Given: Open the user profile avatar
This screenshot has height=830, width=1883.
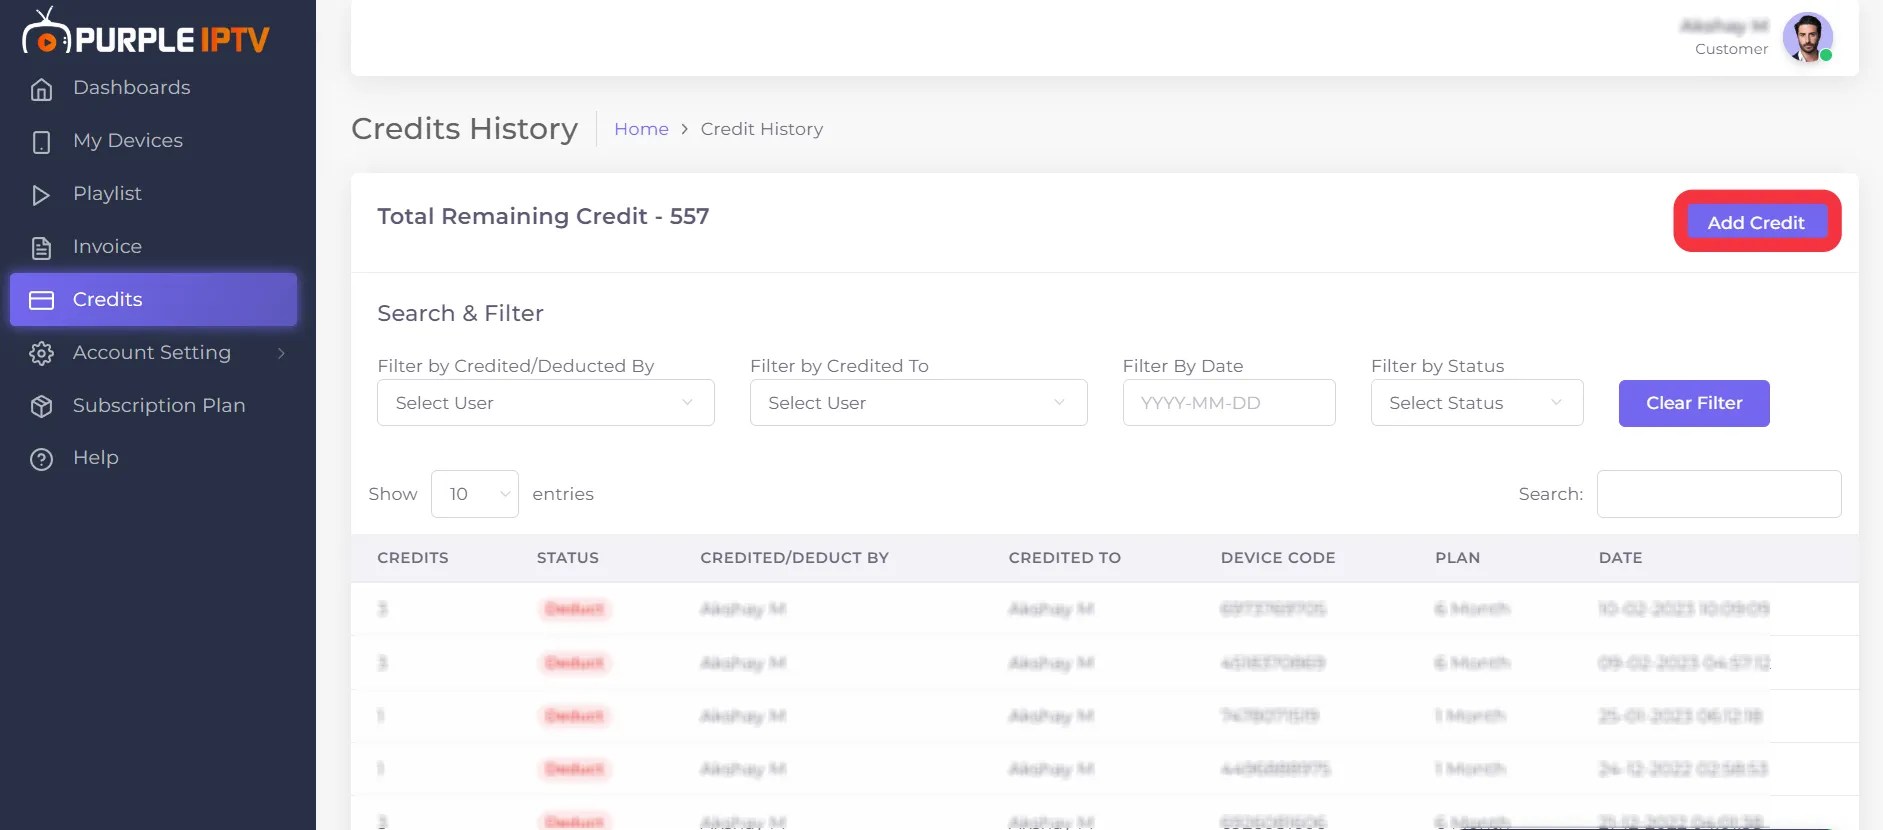Looking at the screenshot, I should [x=1807, y=37].
